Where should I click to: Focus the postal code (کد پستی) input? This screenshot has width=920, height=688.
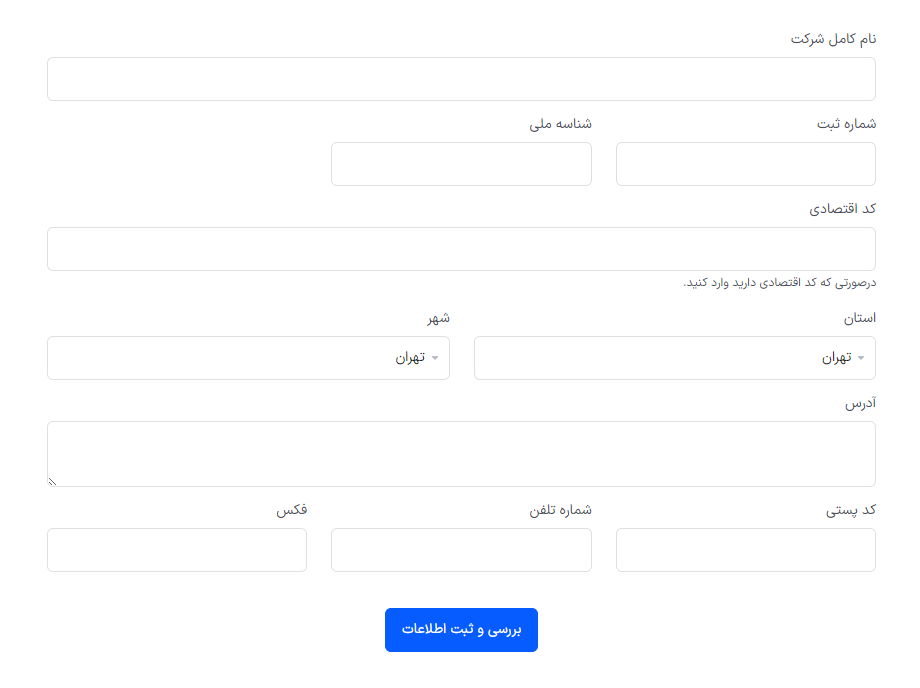(745, 550)
